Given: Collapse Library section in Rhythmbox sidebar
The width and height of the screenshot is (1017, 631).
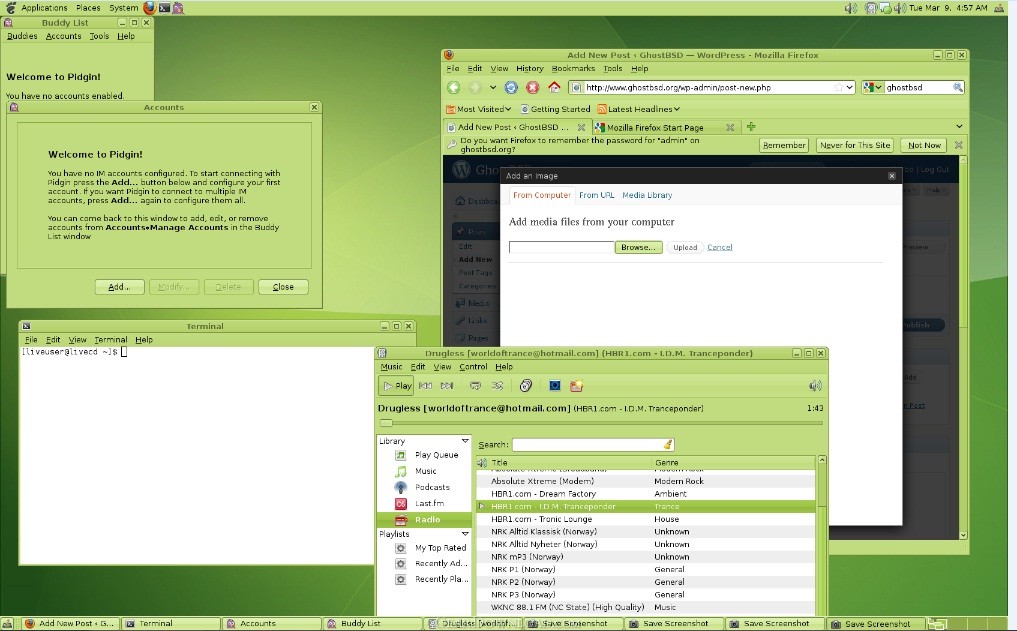Looking at the screenshot, I should pyautogui.click(x=465, y=440).
